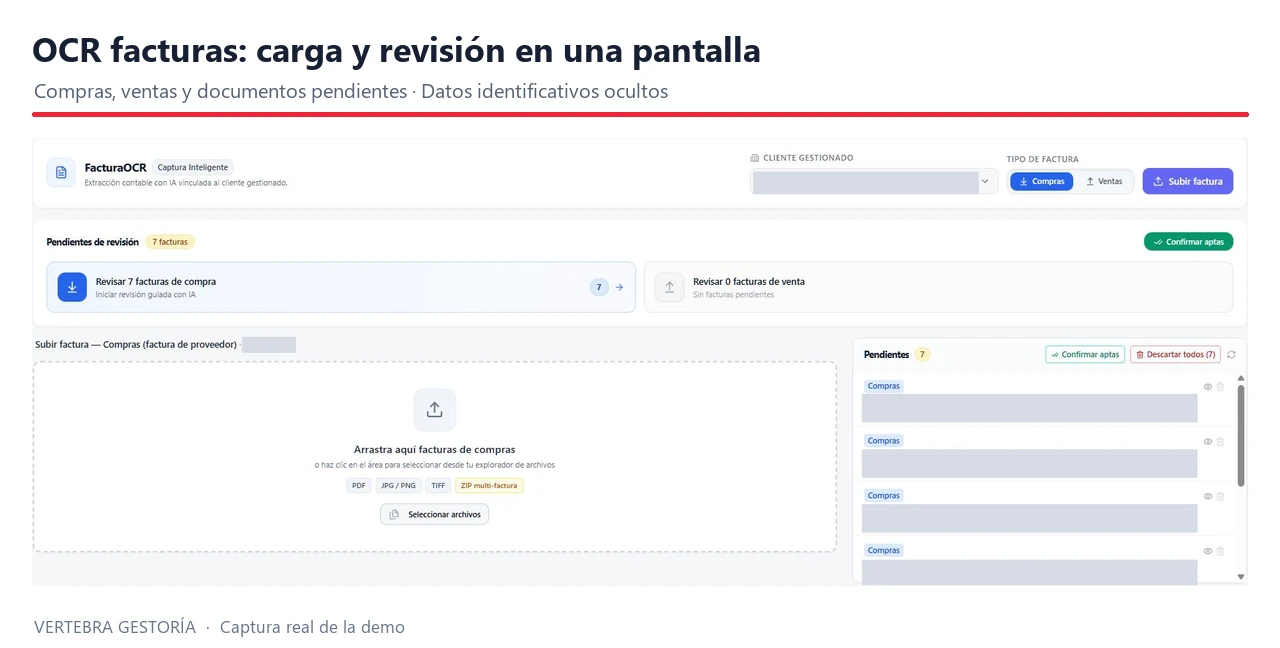Screen dimensions: 1280x648
Task: Click the FacturaOCR document logo icon
Action: click(61, 172)
